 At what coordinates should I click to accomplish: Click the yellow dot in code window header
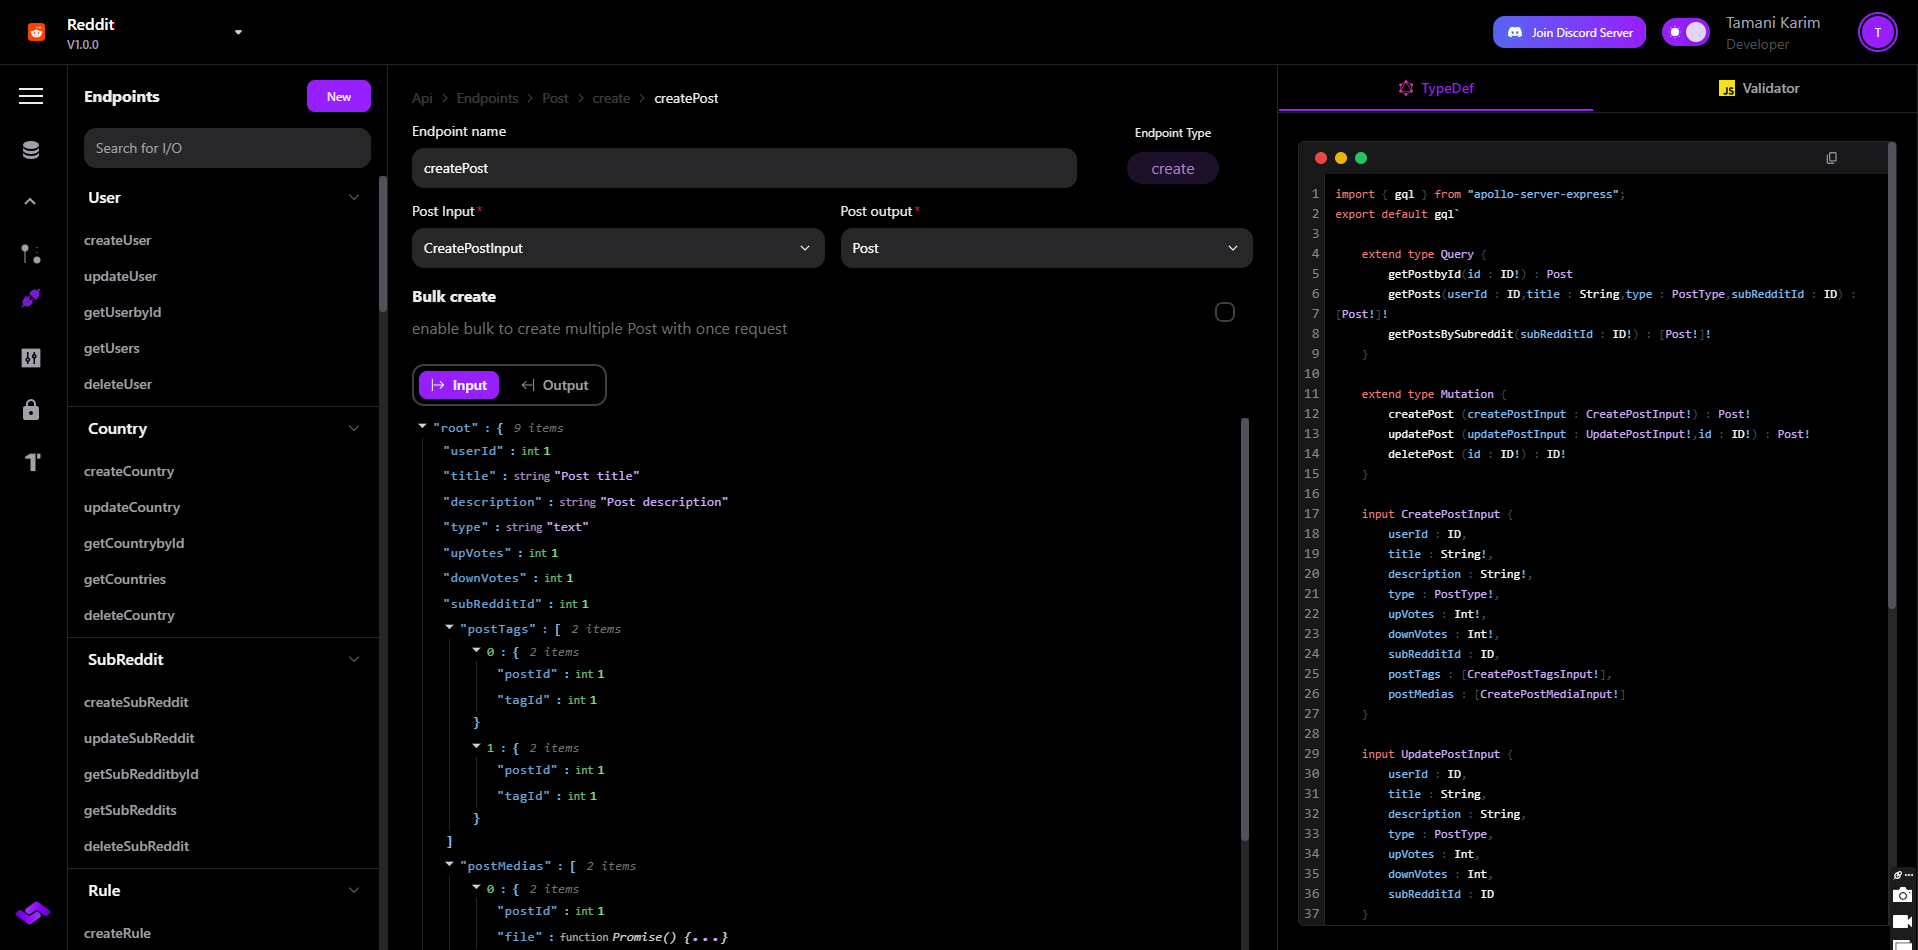(1341, 158)
